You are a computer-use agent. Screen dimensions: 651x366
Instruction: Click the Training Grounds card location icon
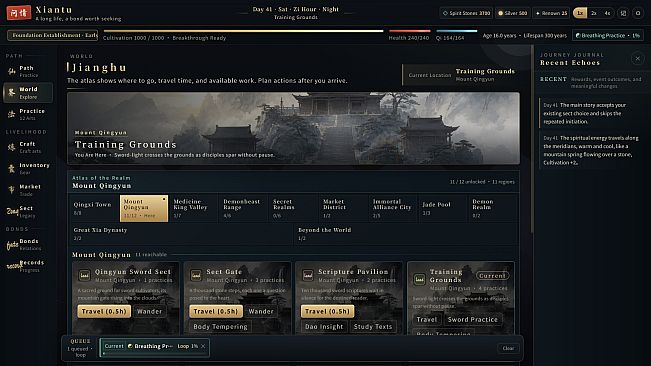[419, 279]
